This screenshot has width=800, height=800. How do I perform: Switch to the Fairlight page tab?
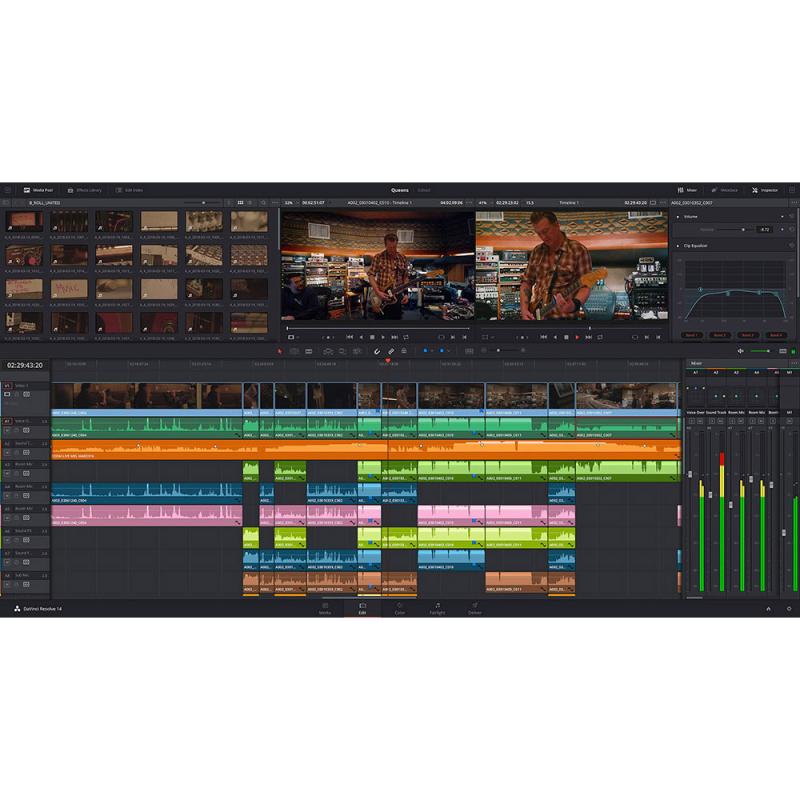point(437,608)
